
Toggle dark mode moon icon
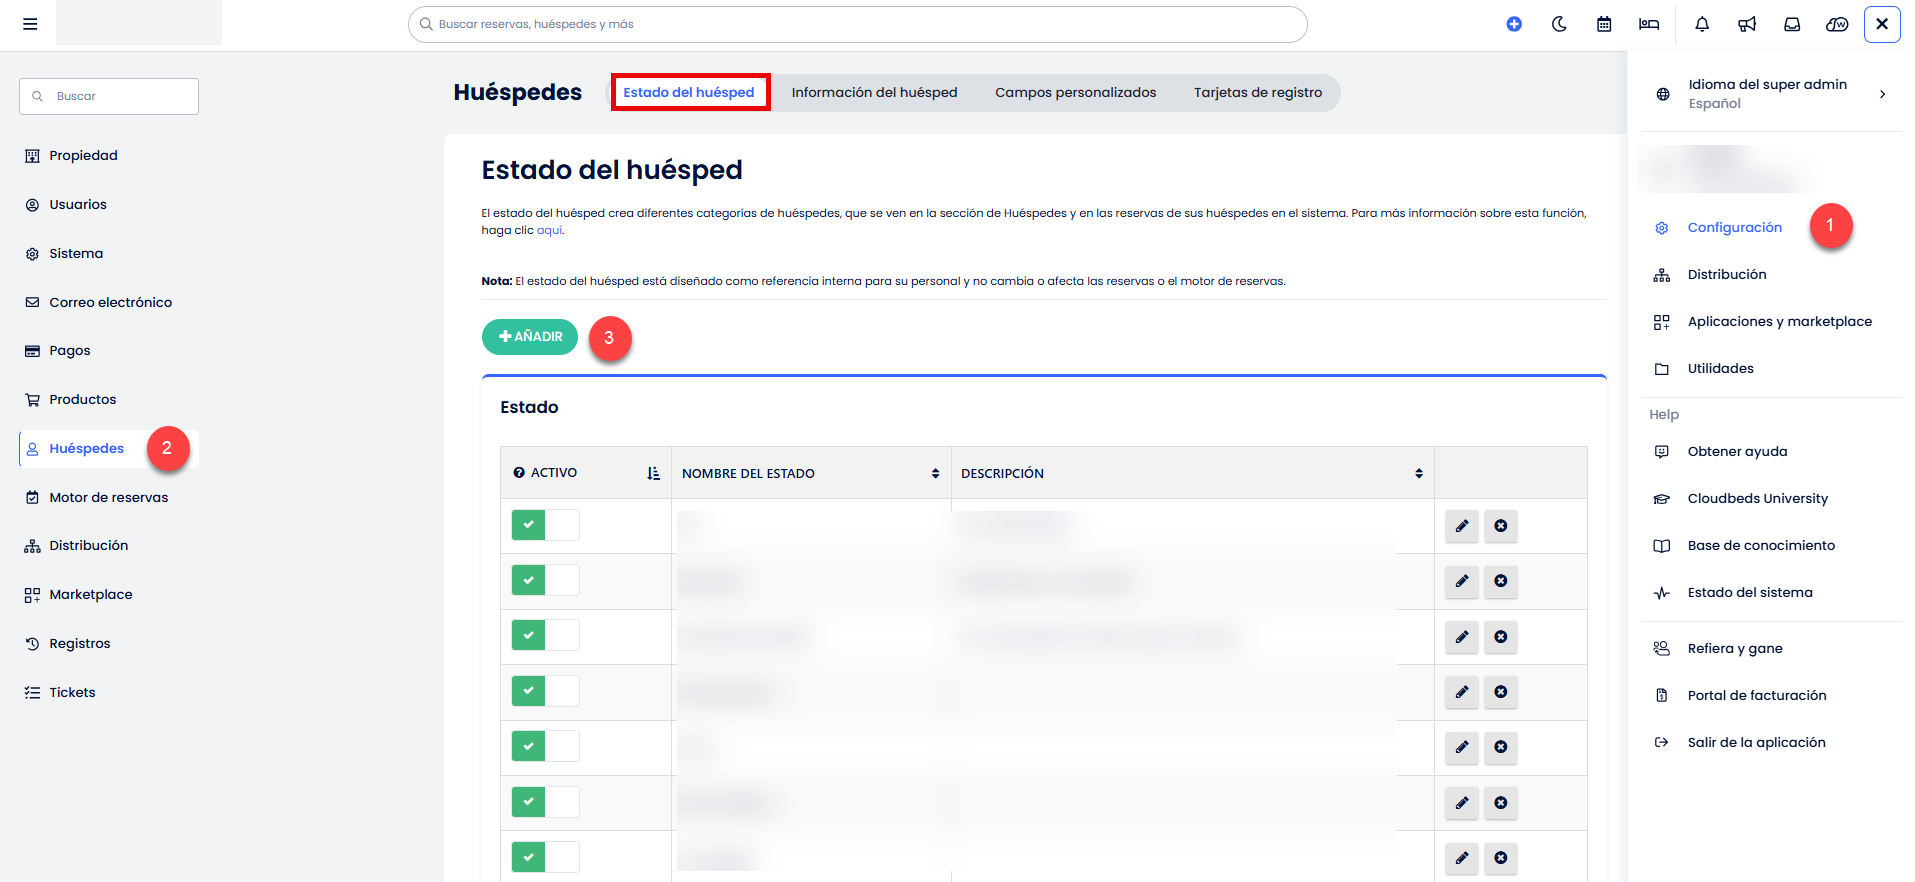tap(1559, 24)
